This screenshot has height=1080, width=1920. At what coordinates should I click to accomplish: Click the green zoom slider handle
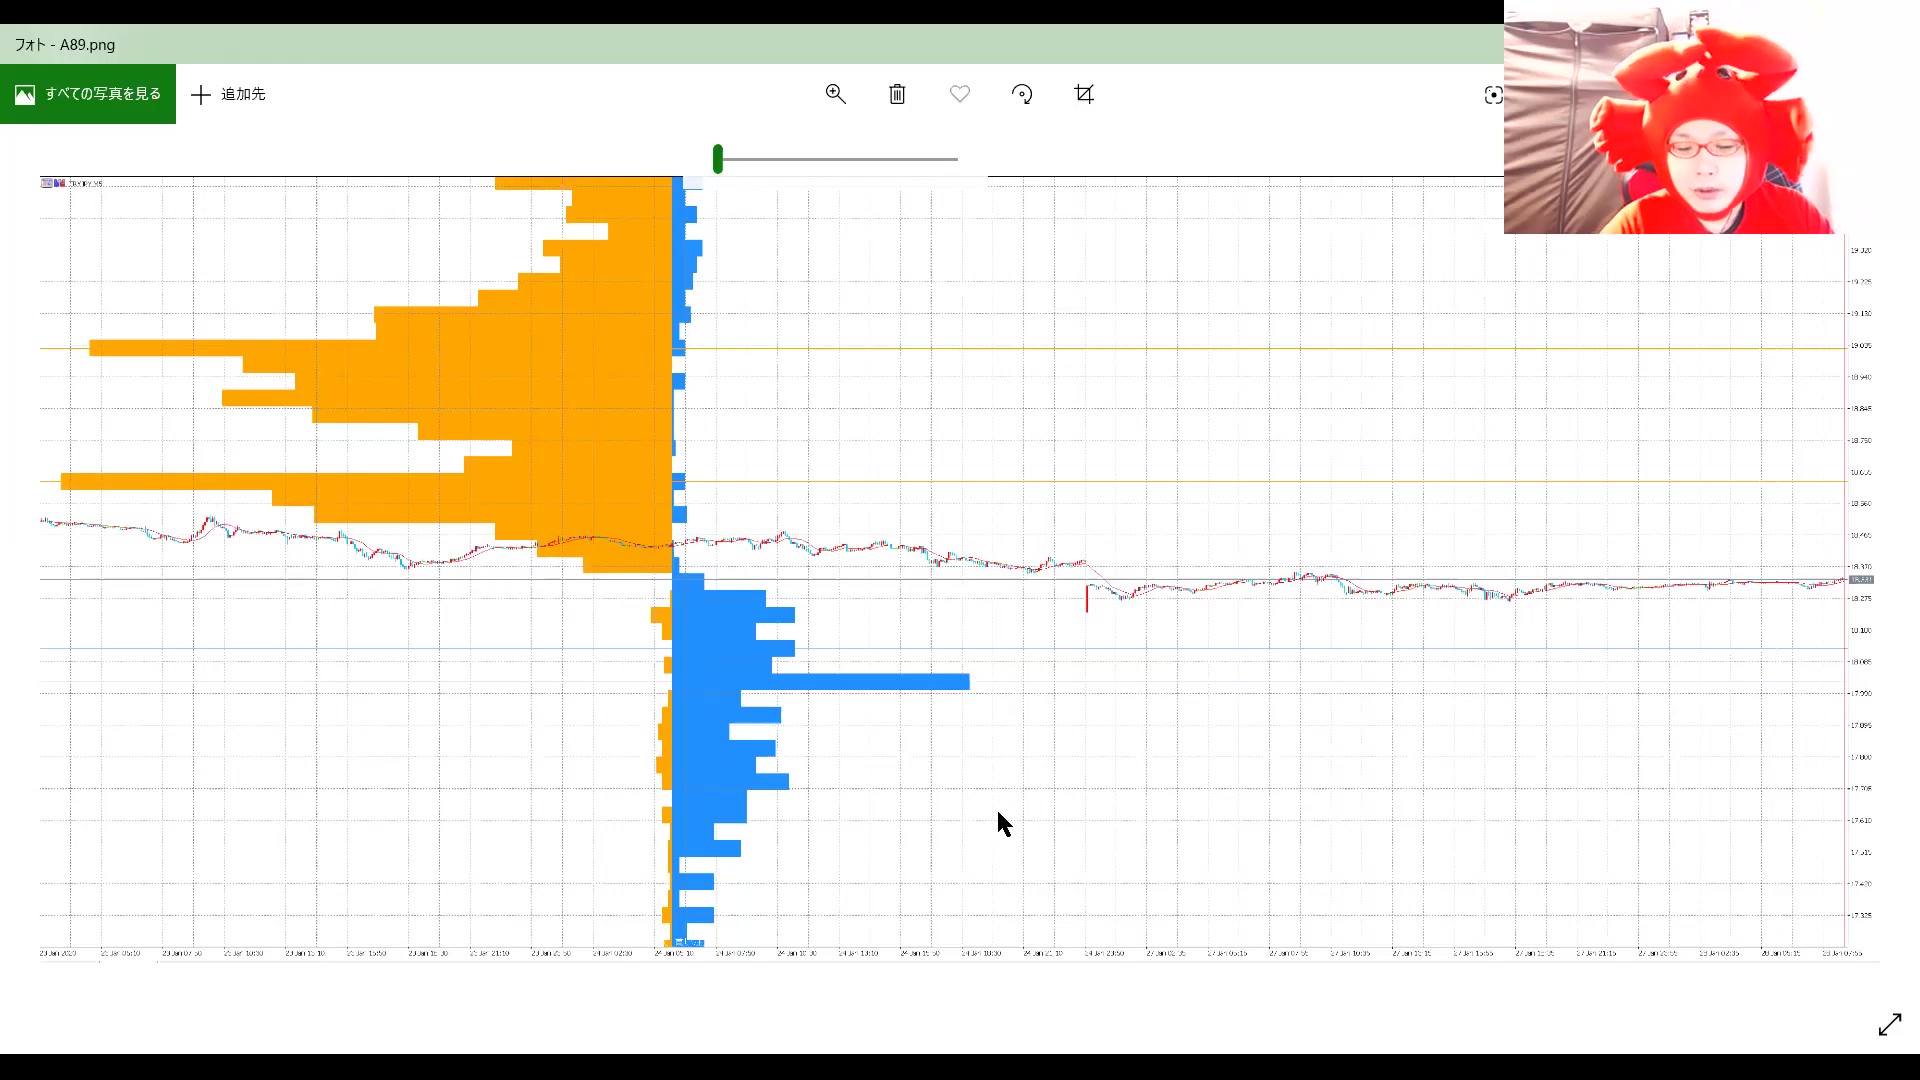718,159
